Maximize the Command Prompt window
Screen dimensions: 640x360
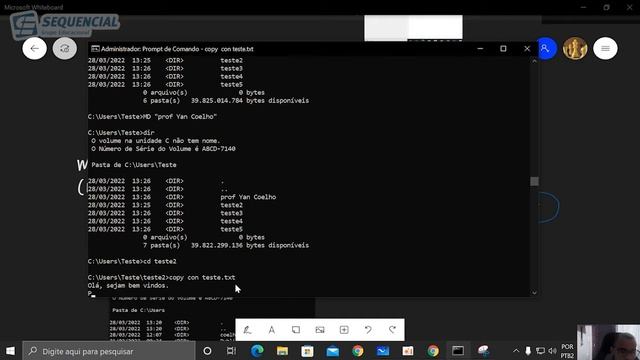(x=503, y=49)
